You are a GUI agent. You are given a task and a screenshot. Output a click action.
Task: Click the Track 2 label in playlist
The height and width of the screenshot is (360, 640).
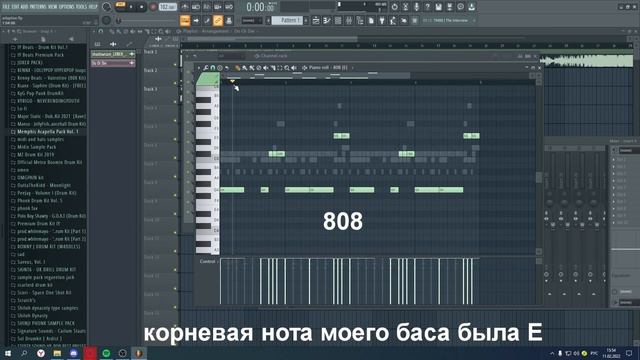pos(151,71)
